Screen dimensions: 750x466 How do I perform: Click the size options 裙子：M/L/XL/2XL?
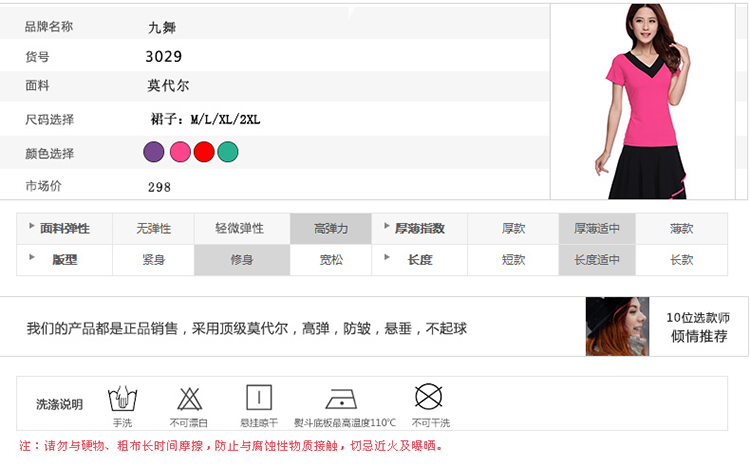coord(206,119)
